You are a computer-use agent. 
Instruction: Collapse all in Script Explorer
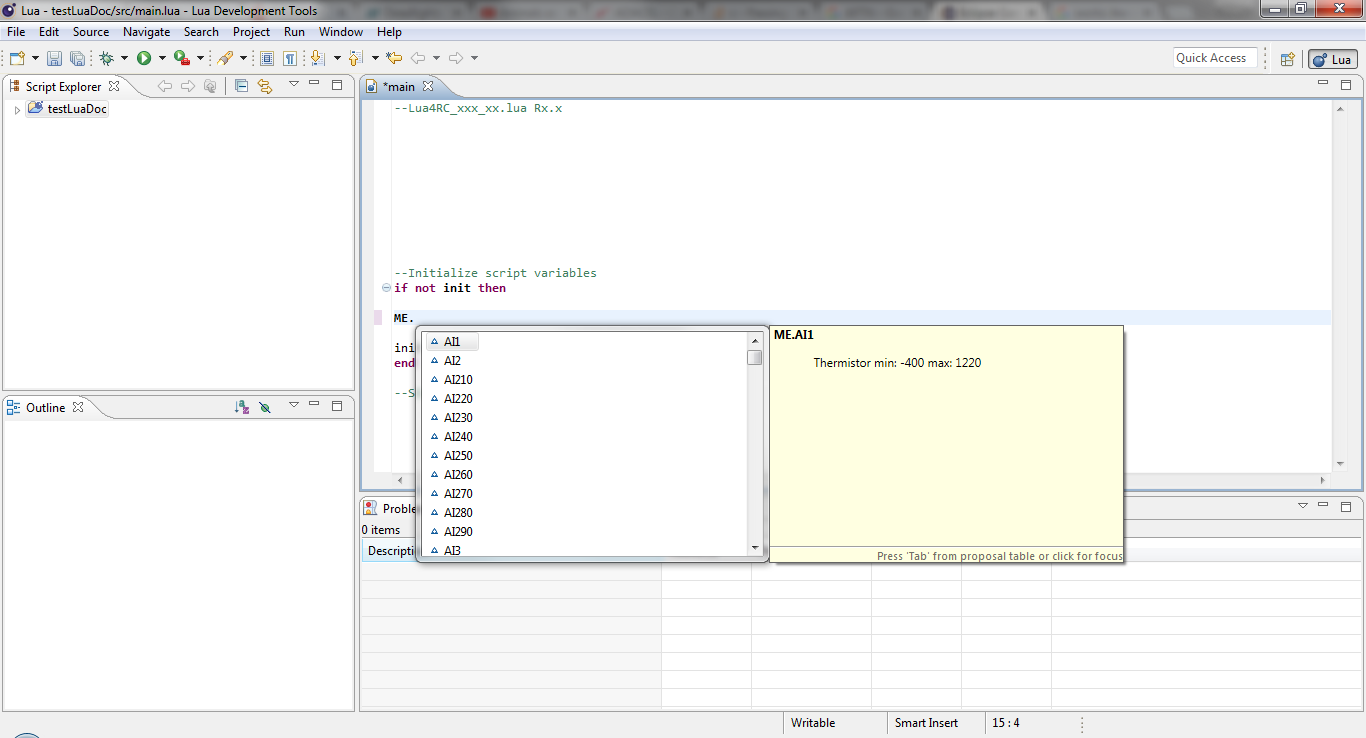click(x=241, y=86)
